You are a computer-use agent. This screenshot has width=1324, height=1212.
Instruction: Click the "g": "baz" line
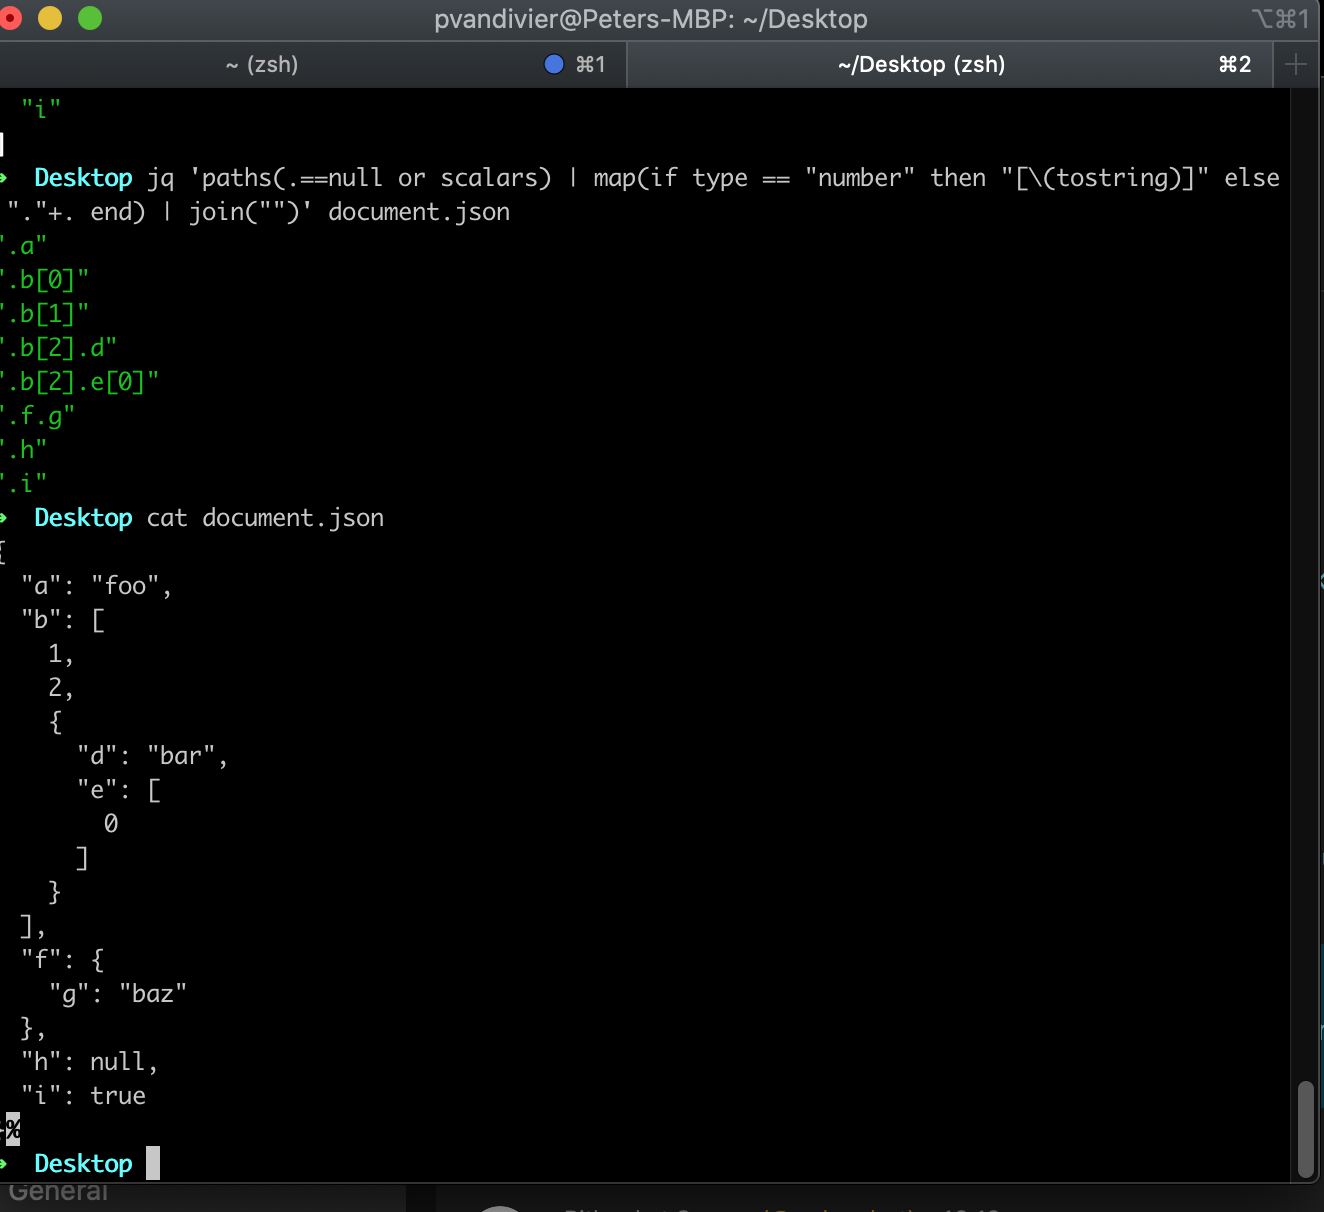(118, 994)
